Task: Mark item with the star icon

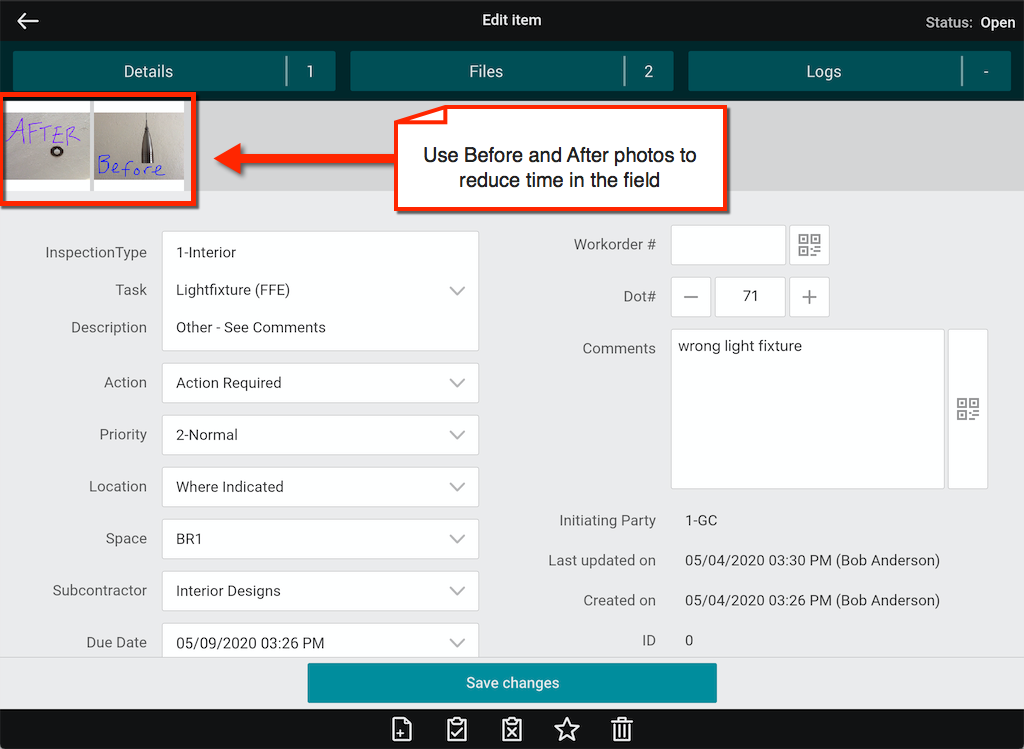Action: tap(567, 729)
